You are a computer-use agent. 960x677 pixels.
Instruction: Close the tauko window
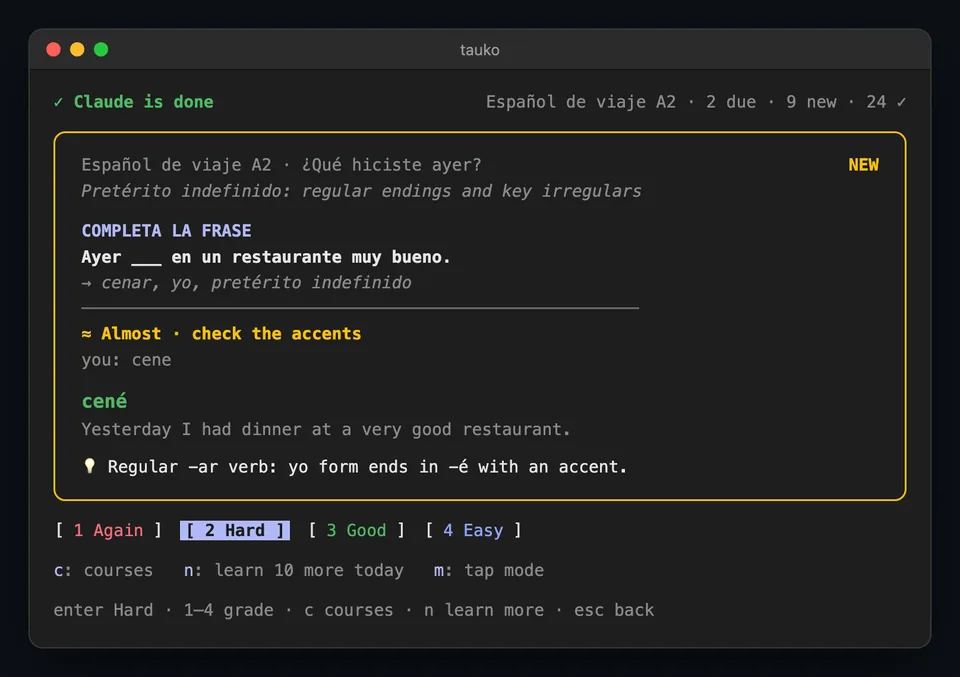point(53,50)
